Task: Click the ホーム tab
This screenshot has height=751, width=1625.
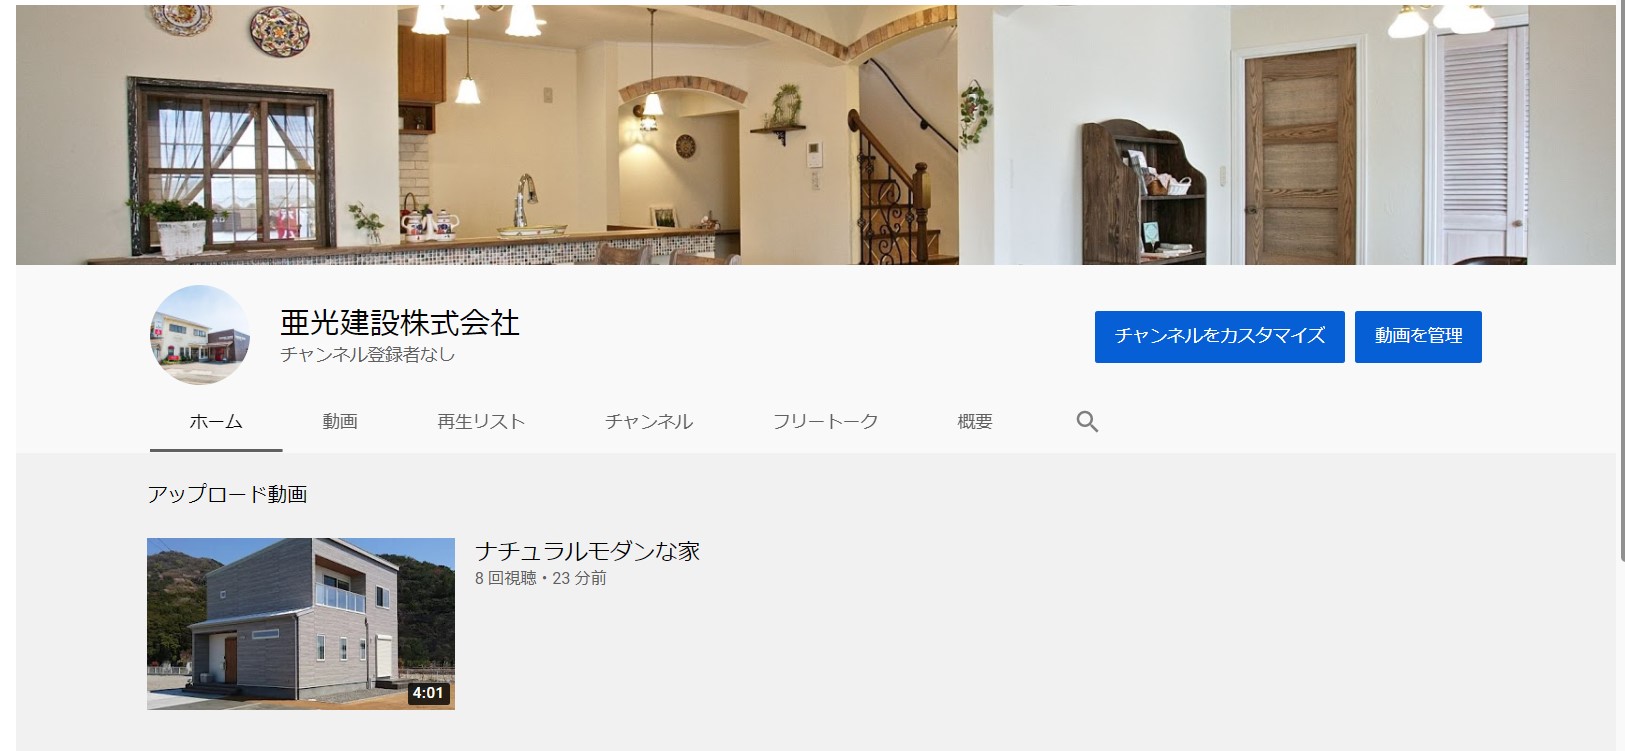Action: pos(216,421)
